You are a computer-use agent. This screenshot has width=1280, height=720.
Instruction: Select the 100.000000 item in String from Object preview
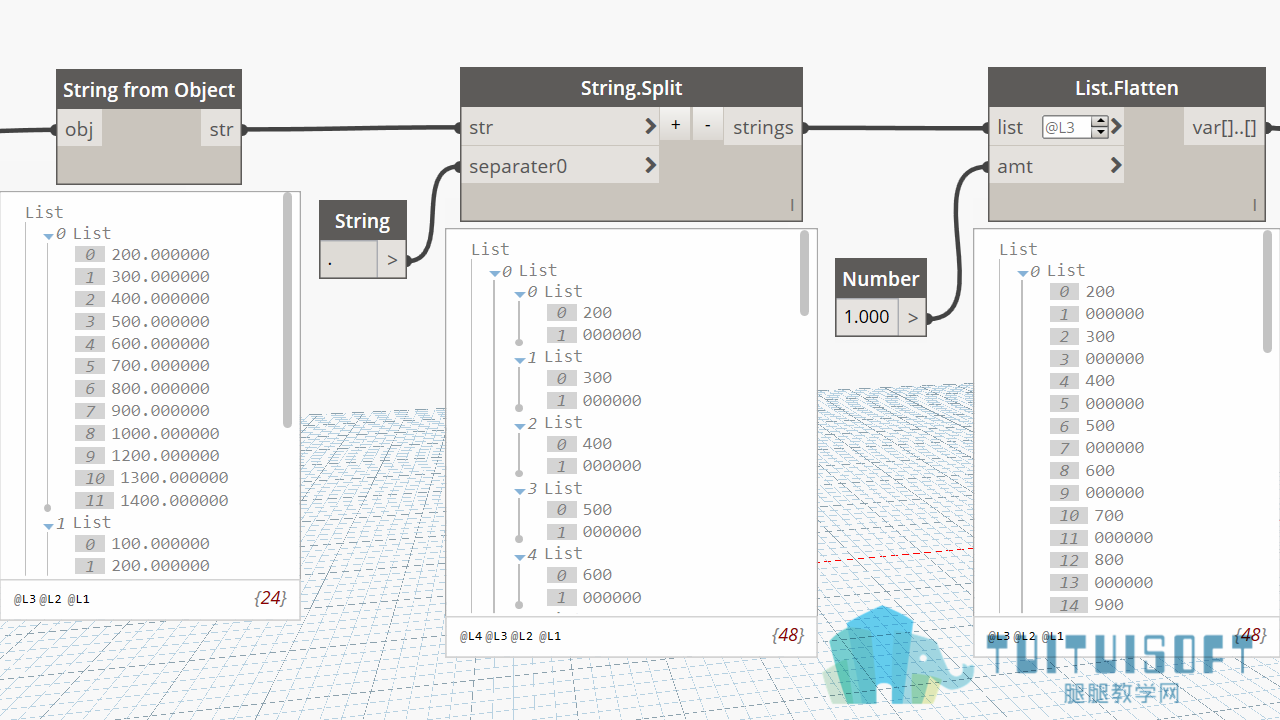point(160,543)
